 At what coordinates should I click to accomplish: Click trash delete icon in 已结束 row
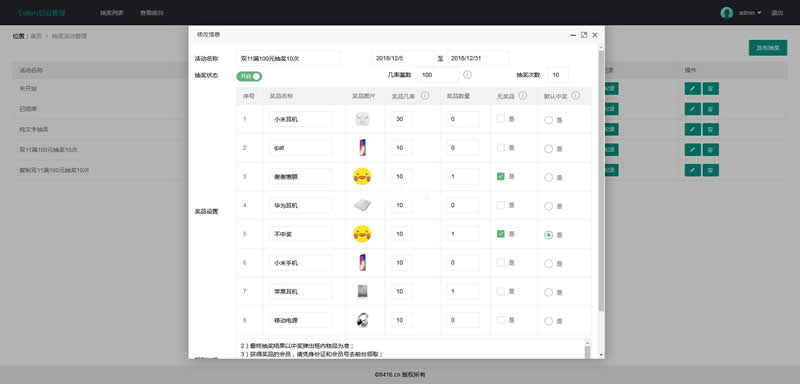pos(711,109)
